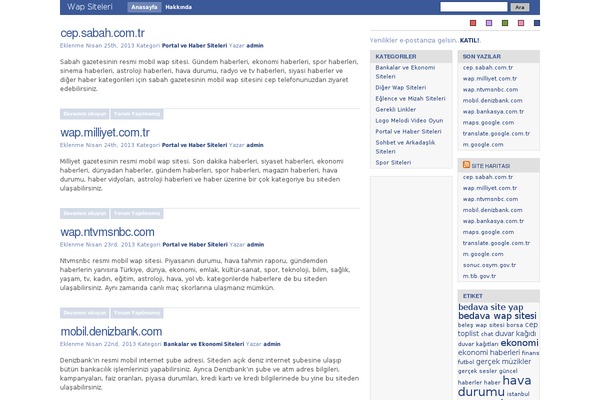Open the mobil.denizbank.com post title
The image size is (600, 400).
pyautogui.click(x=111, y=331)
